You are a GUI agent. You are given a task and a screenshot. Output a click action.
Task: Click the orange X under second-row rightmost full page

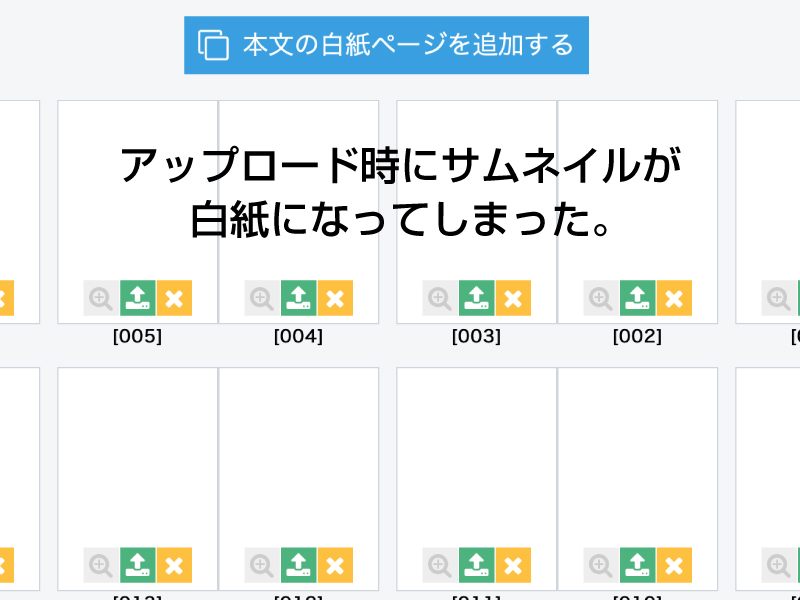click(674, 565)
